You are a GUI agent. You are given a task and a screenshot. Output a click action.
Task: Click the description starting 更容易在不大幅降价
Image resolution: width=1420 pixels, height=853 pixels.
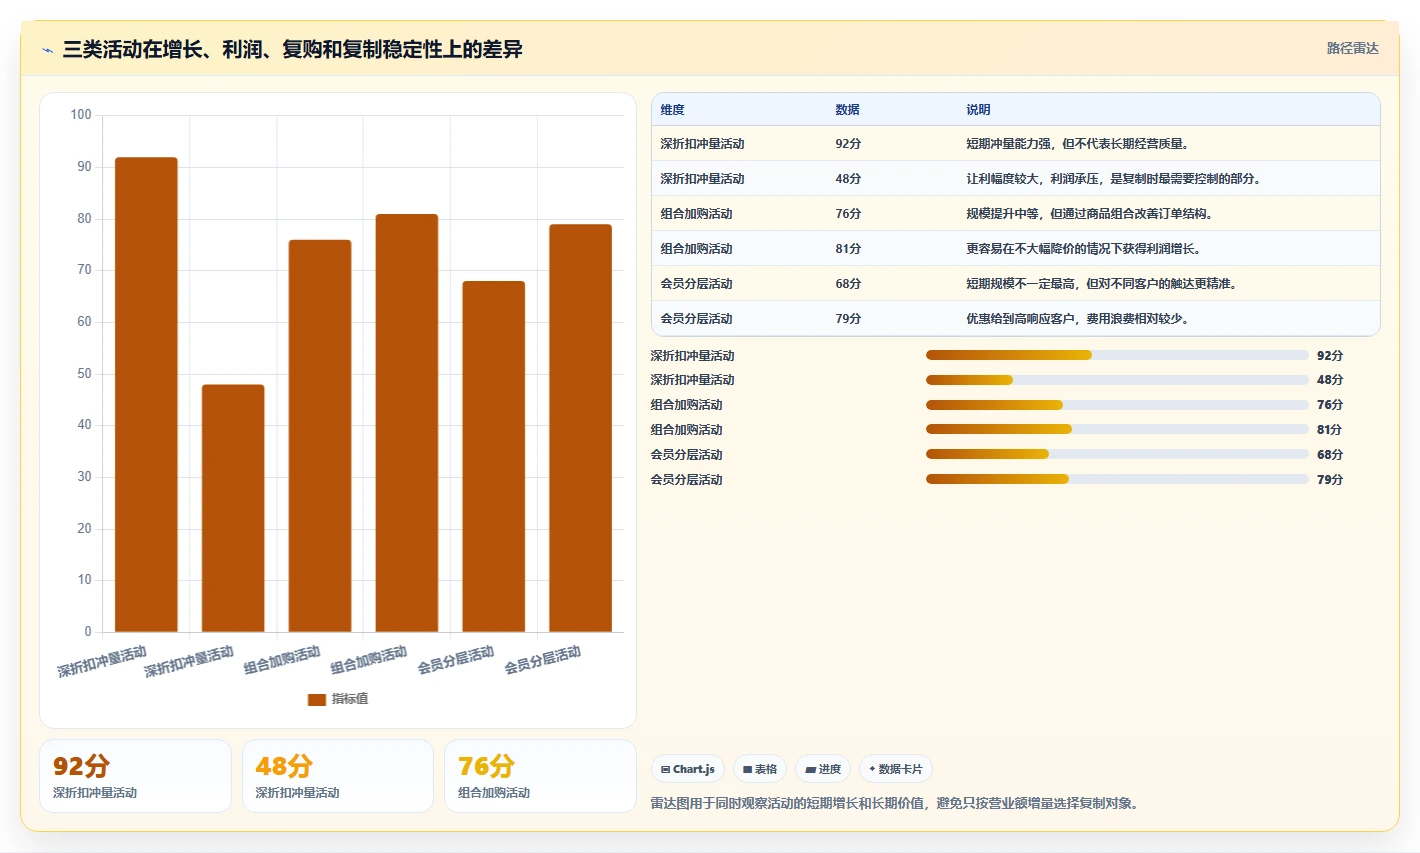click(x=1084, y=249)
